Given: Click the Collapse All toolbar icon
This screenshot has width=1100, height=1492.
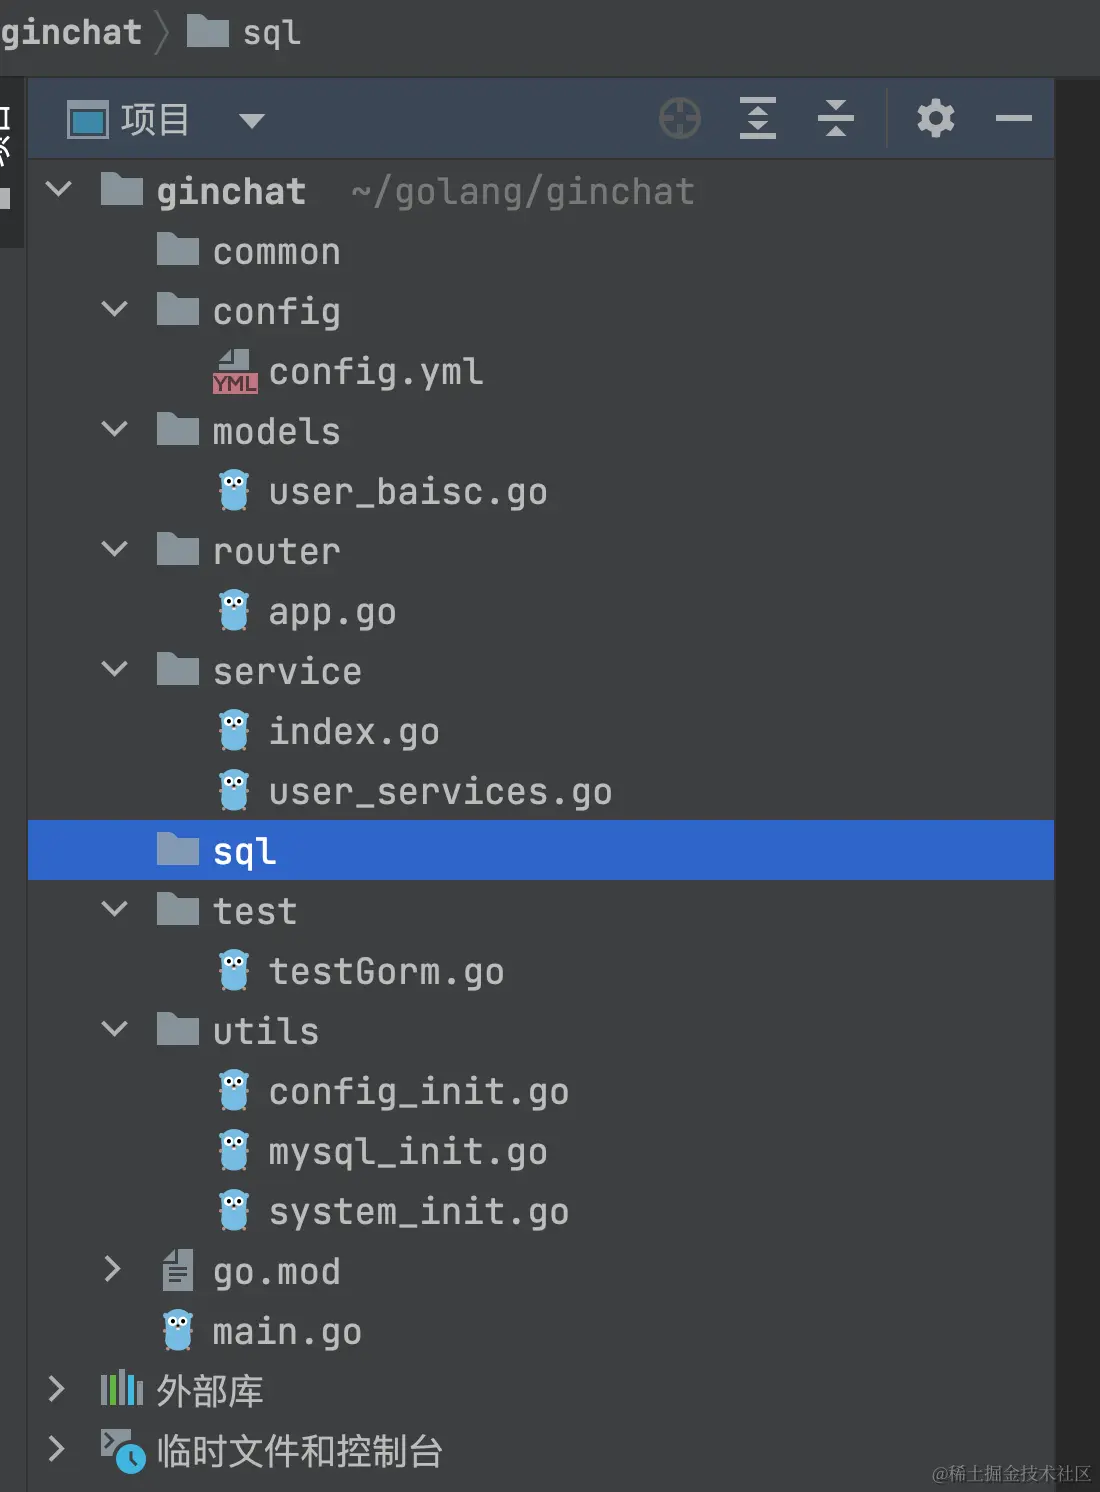Looking at the screenshot, I should point(835,119).
